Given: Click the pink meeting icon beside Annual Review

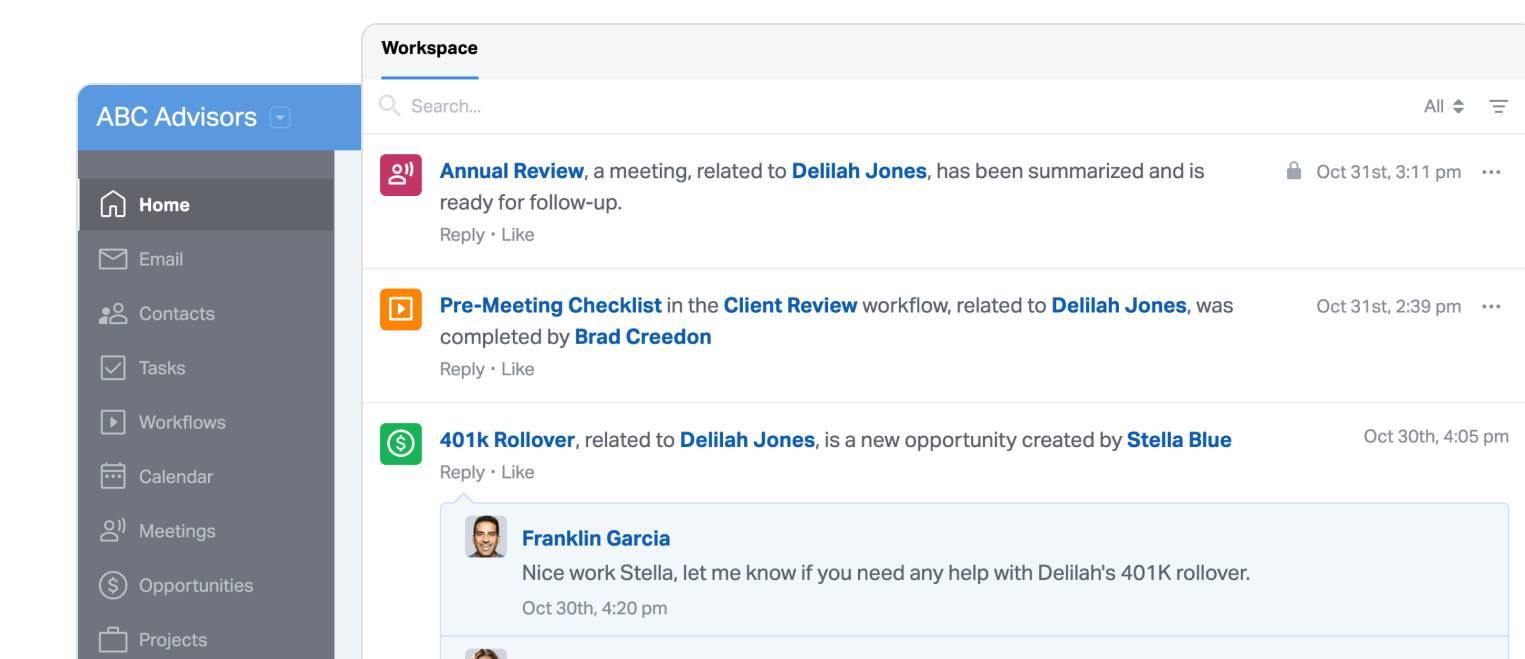Looking at the screenshot, I should click(x=400, y=175).
